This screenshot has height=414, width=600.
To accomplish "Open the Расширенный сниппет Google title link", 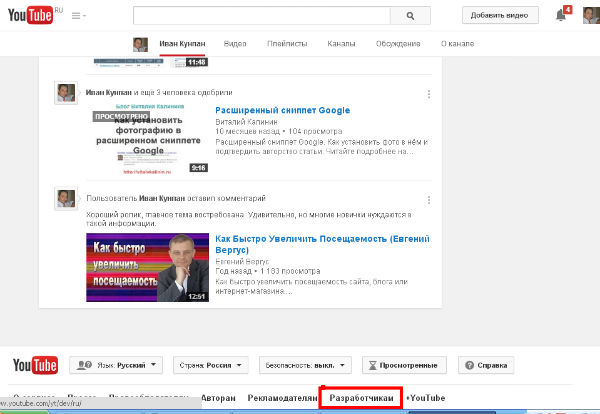I will tap(282, 110).
